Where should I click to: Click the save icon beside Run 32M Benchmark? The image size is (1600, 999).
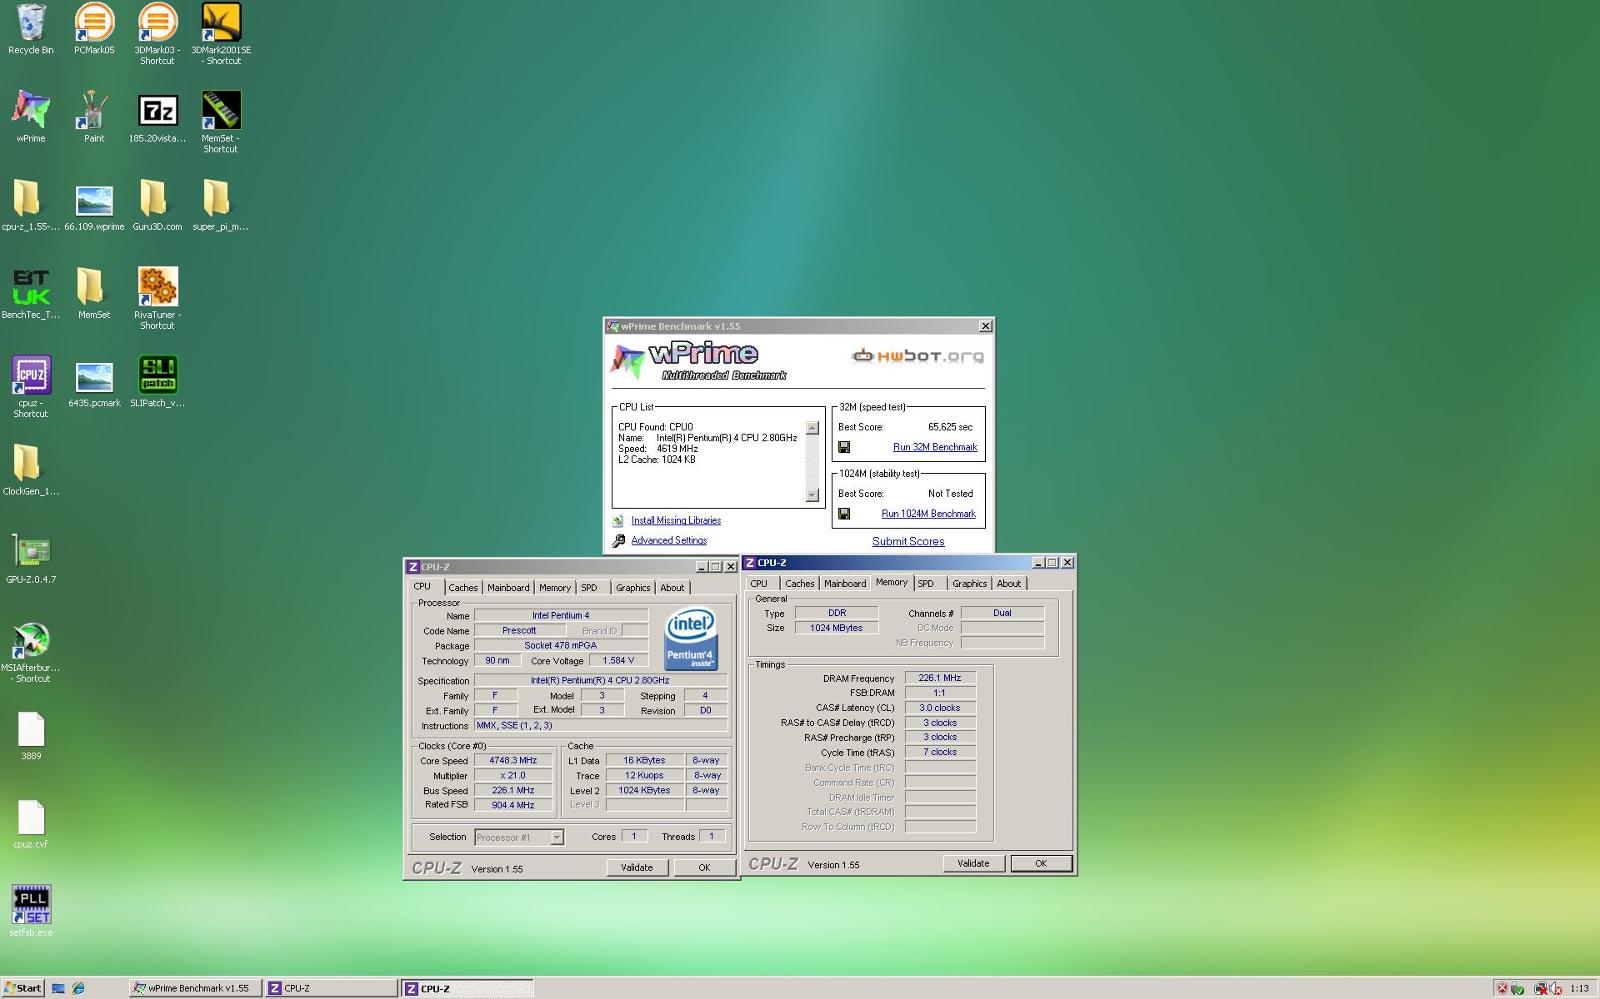click(844, 447)
